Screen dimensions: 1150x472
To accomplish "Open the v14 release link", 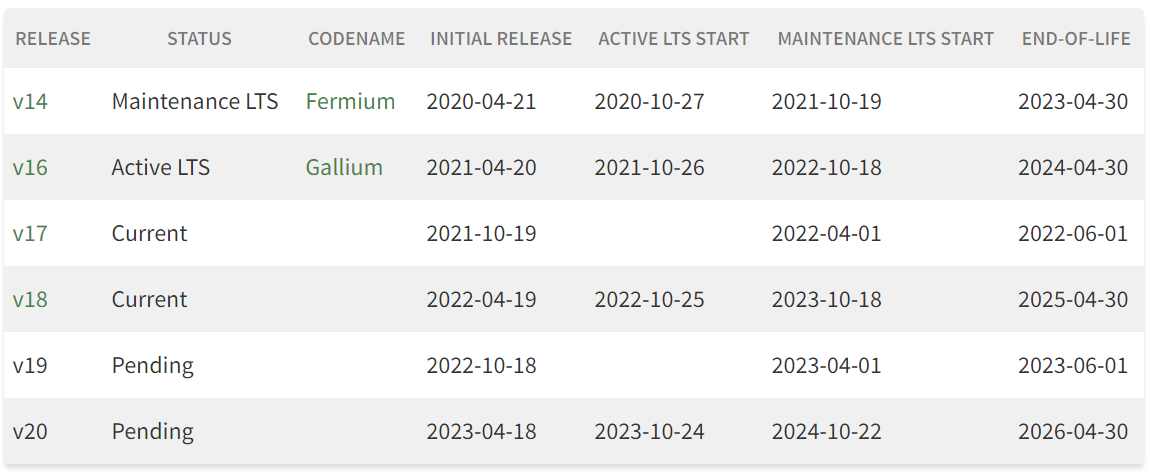I will (30, 101).
